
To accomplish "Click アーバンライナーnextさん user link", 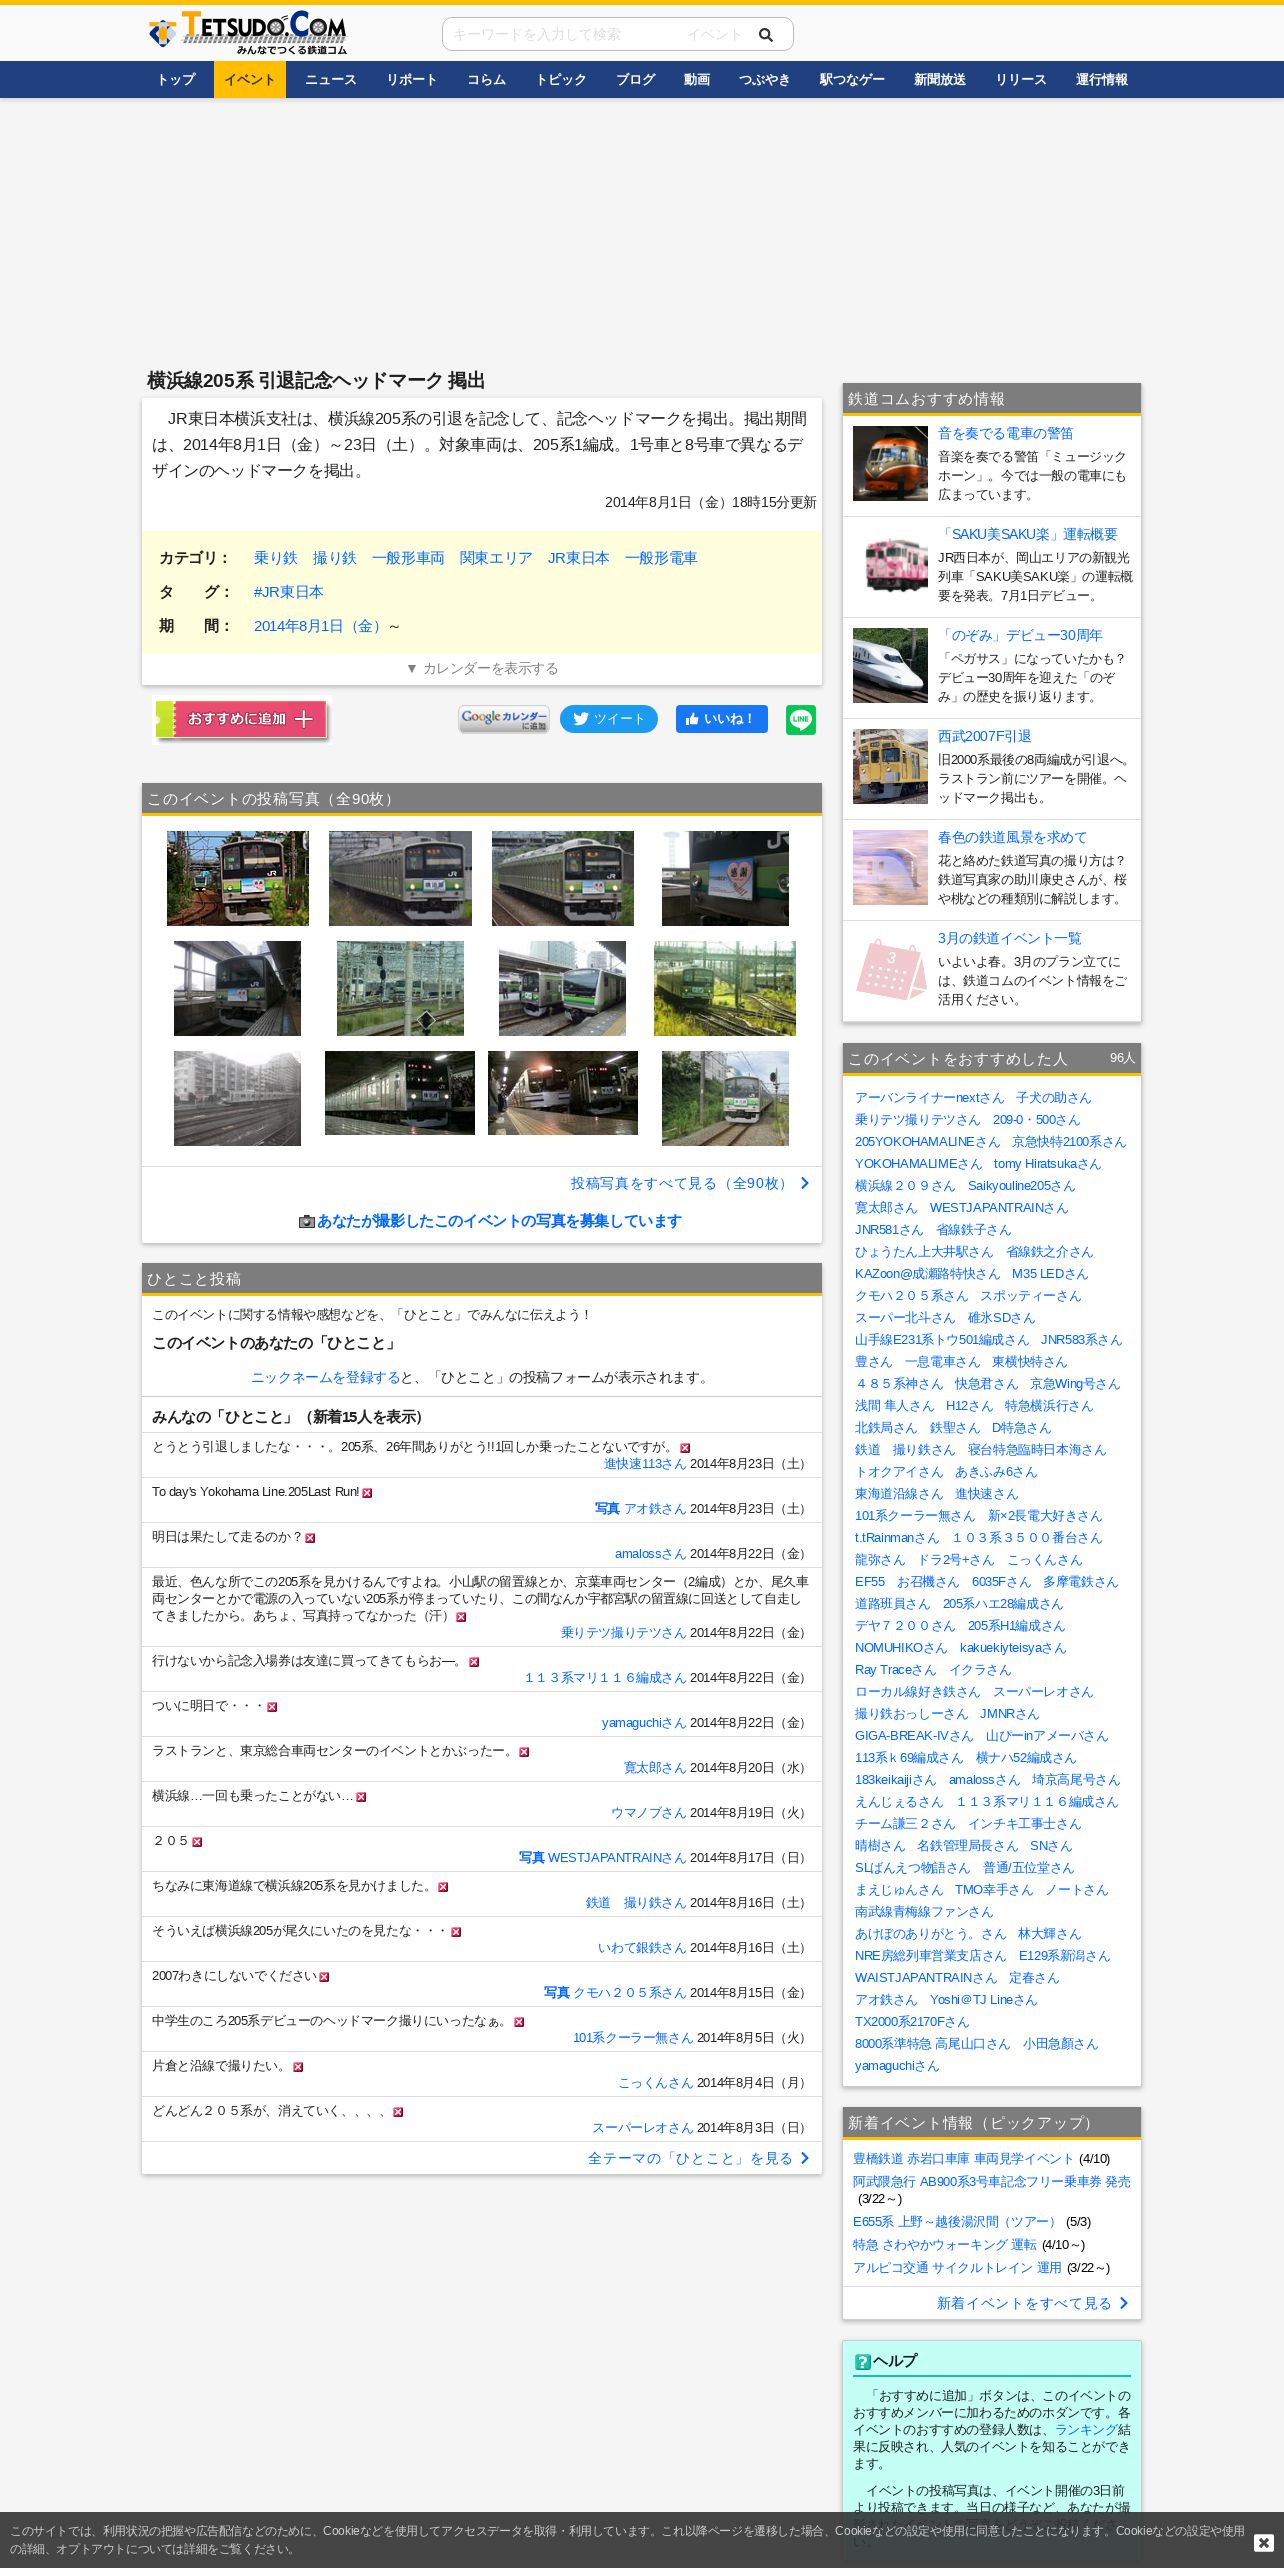I will (x=929, y=1097).
